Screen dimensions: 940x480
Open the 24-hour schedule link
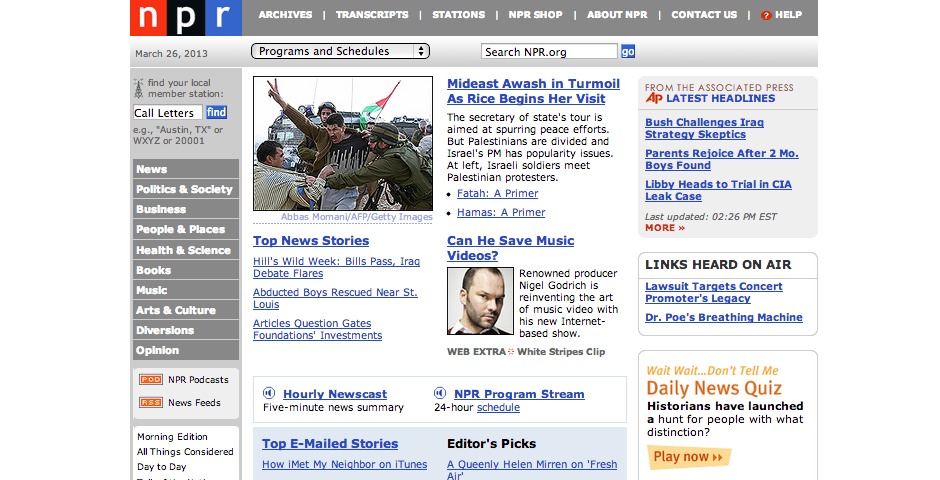[498, 407]
